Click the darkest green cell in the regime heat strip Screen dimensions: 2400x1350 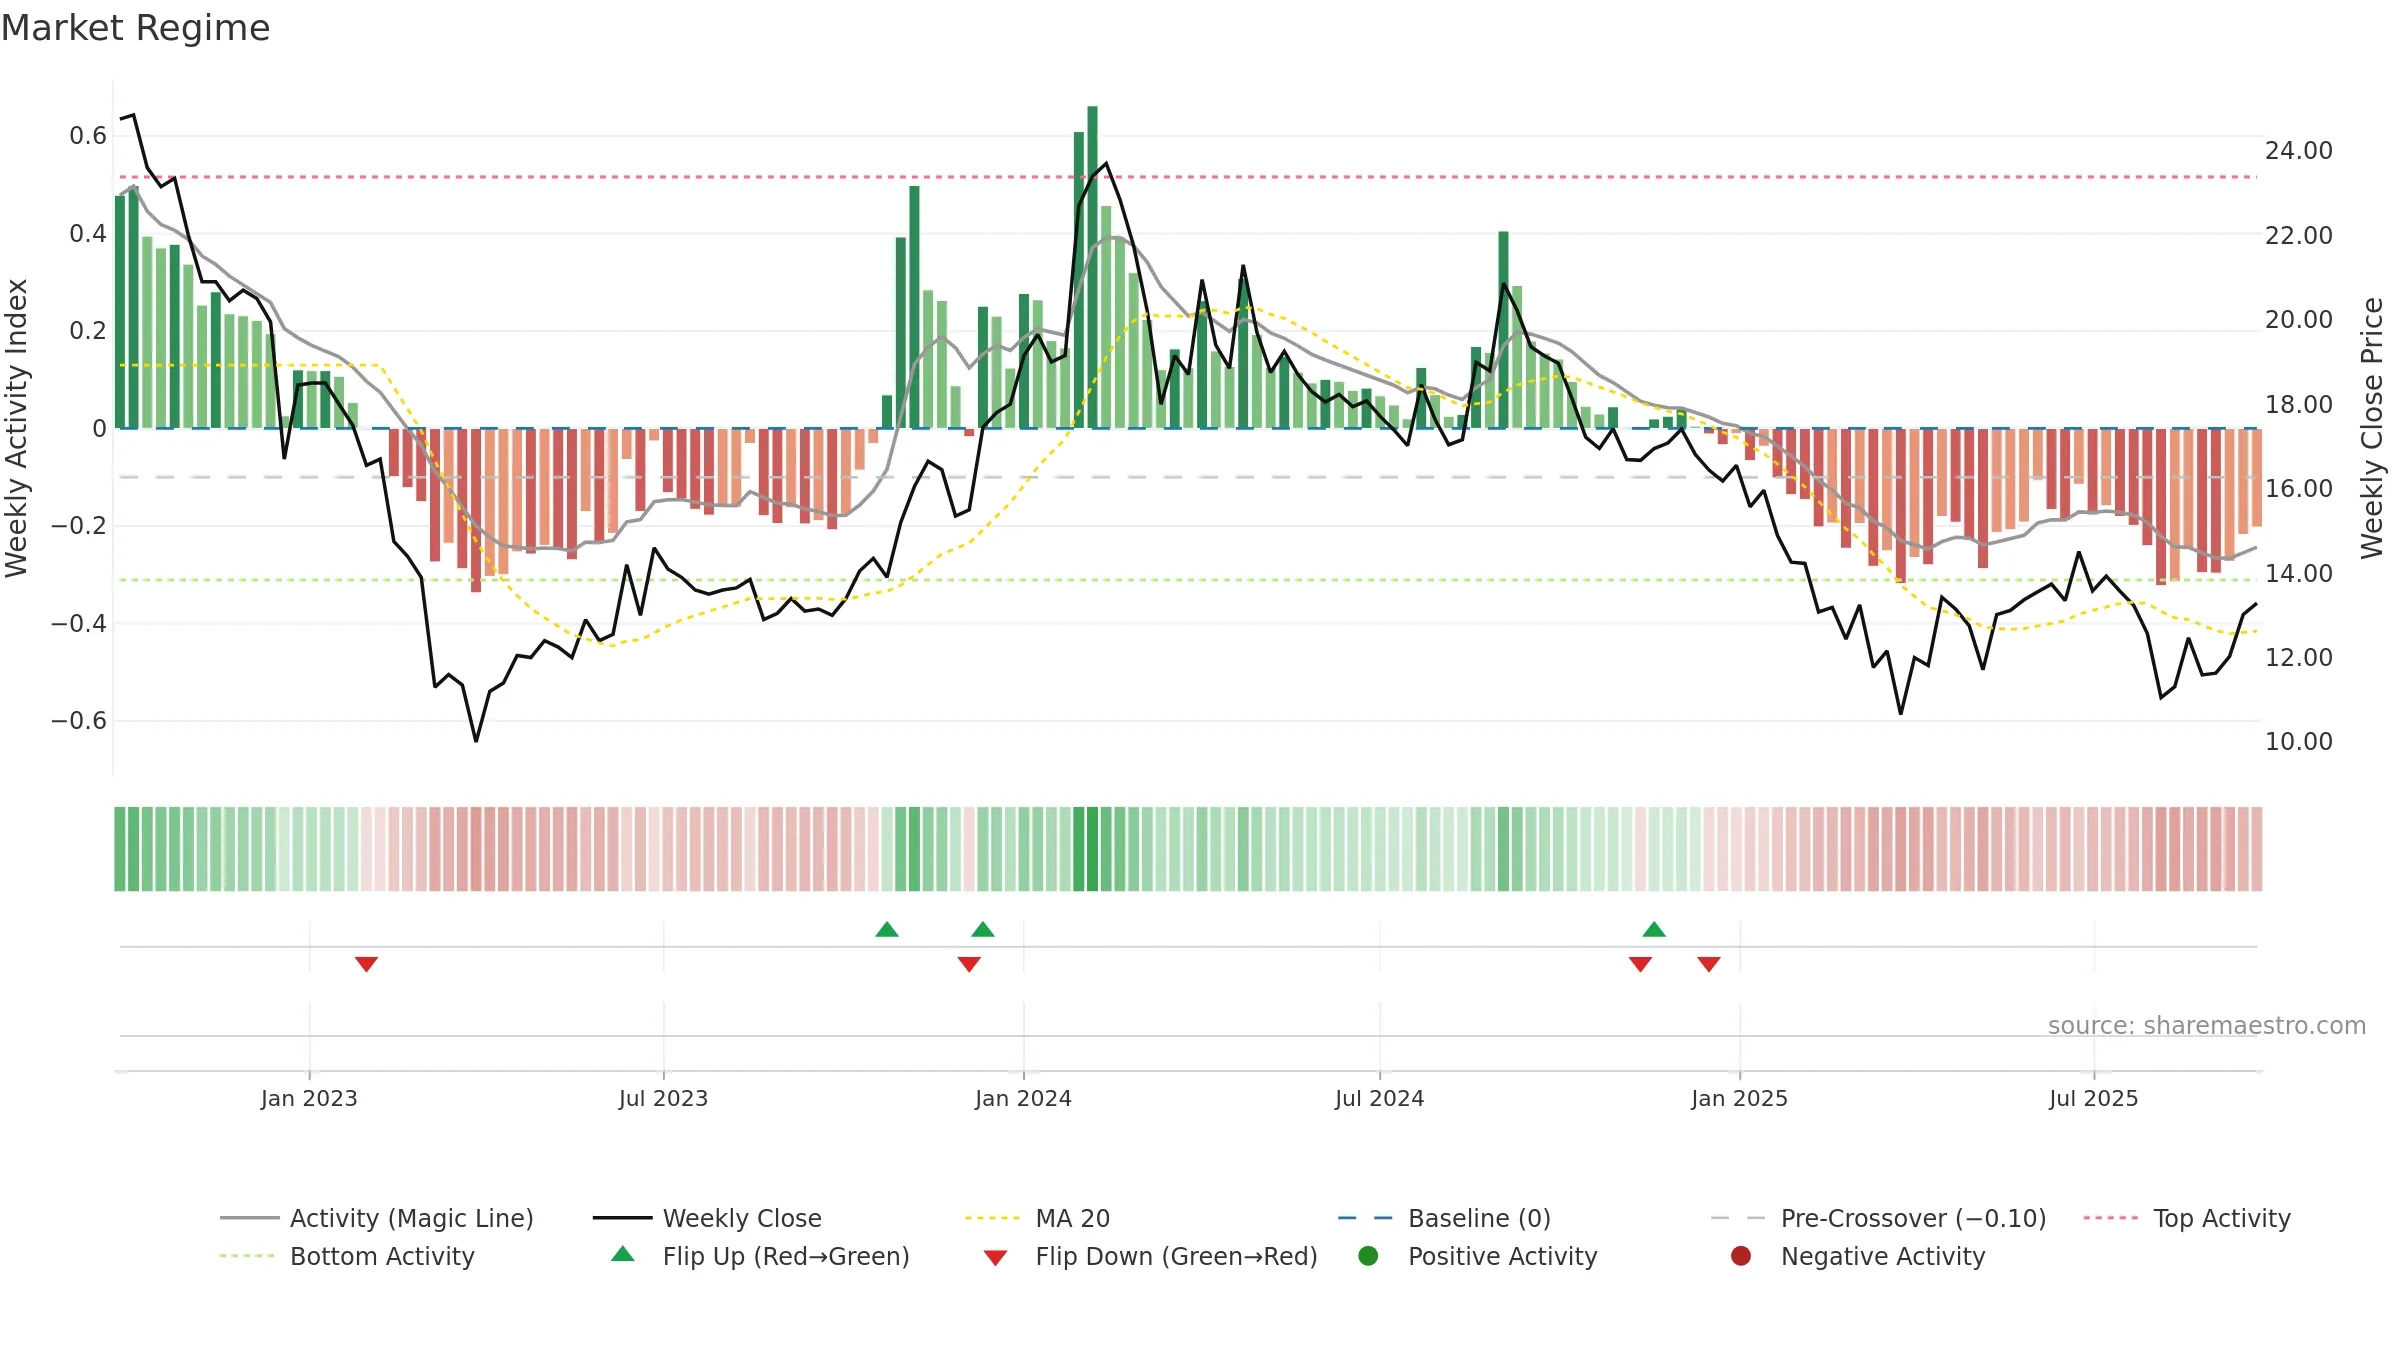1092,849
